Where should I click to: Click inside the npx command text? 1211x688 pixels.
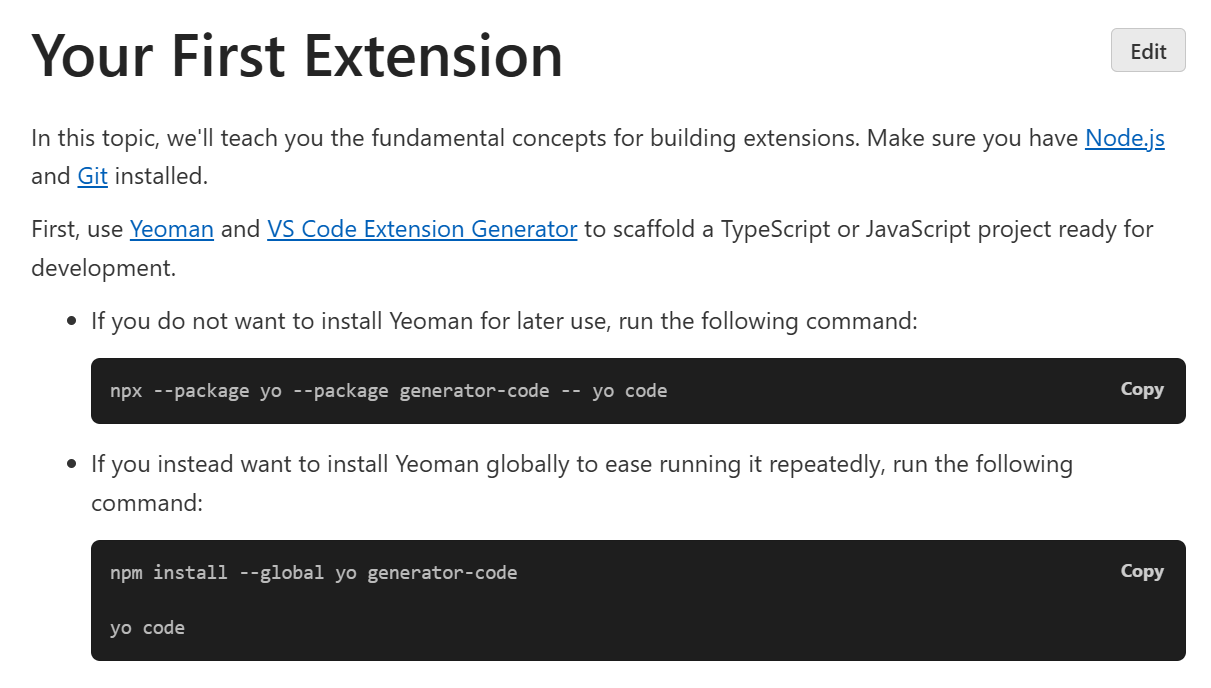pyautogui.click(x=388, y=391)
